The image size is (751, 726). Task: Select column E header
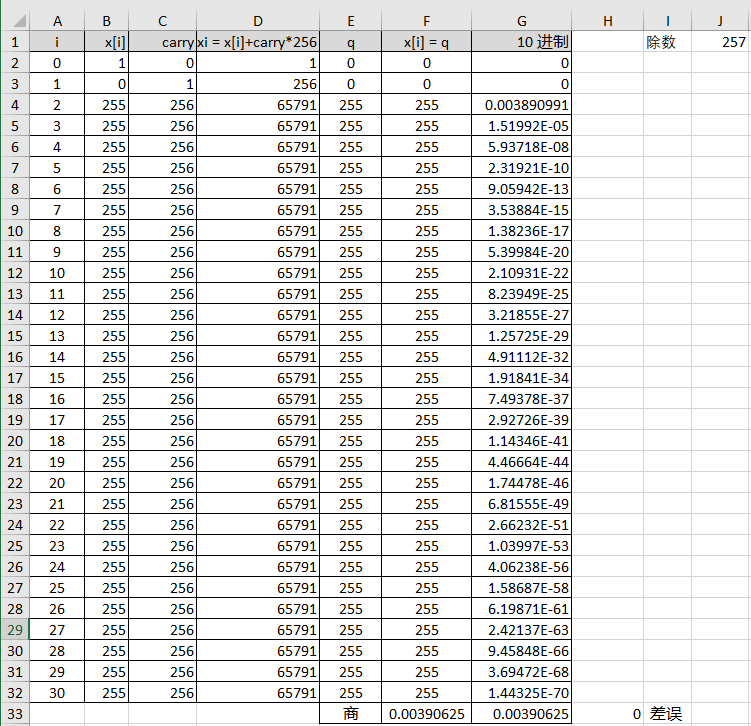(x=351, y=21)
